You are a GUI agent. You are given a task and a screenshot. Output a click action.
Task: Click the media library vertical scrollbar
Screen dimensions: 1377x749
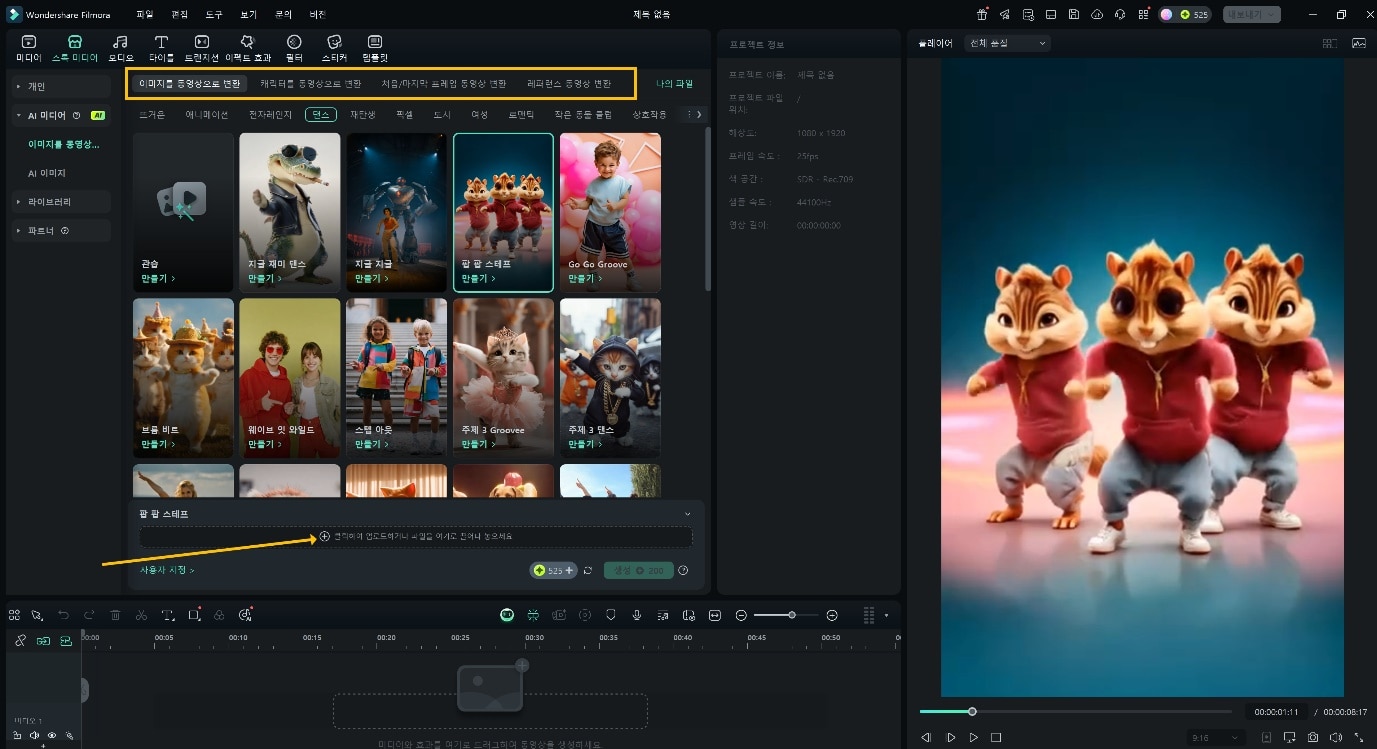click(x=708, y=210)
